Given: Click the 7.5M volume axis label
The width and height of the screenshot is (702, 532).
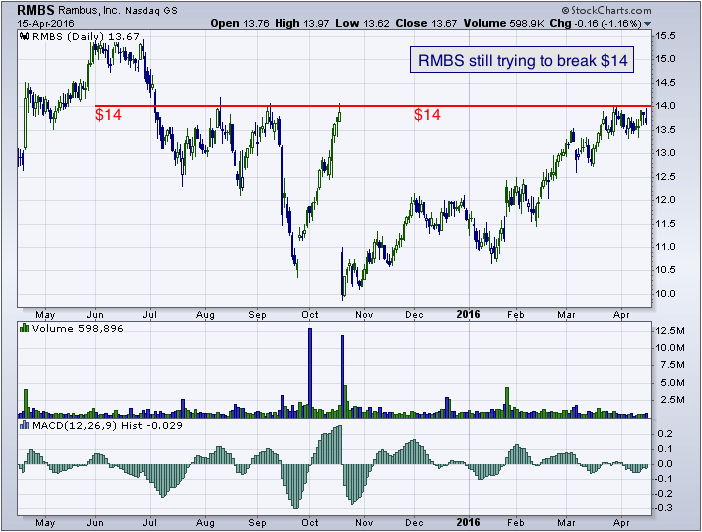Looking at the screenshot, I should [x=673, y=365].
